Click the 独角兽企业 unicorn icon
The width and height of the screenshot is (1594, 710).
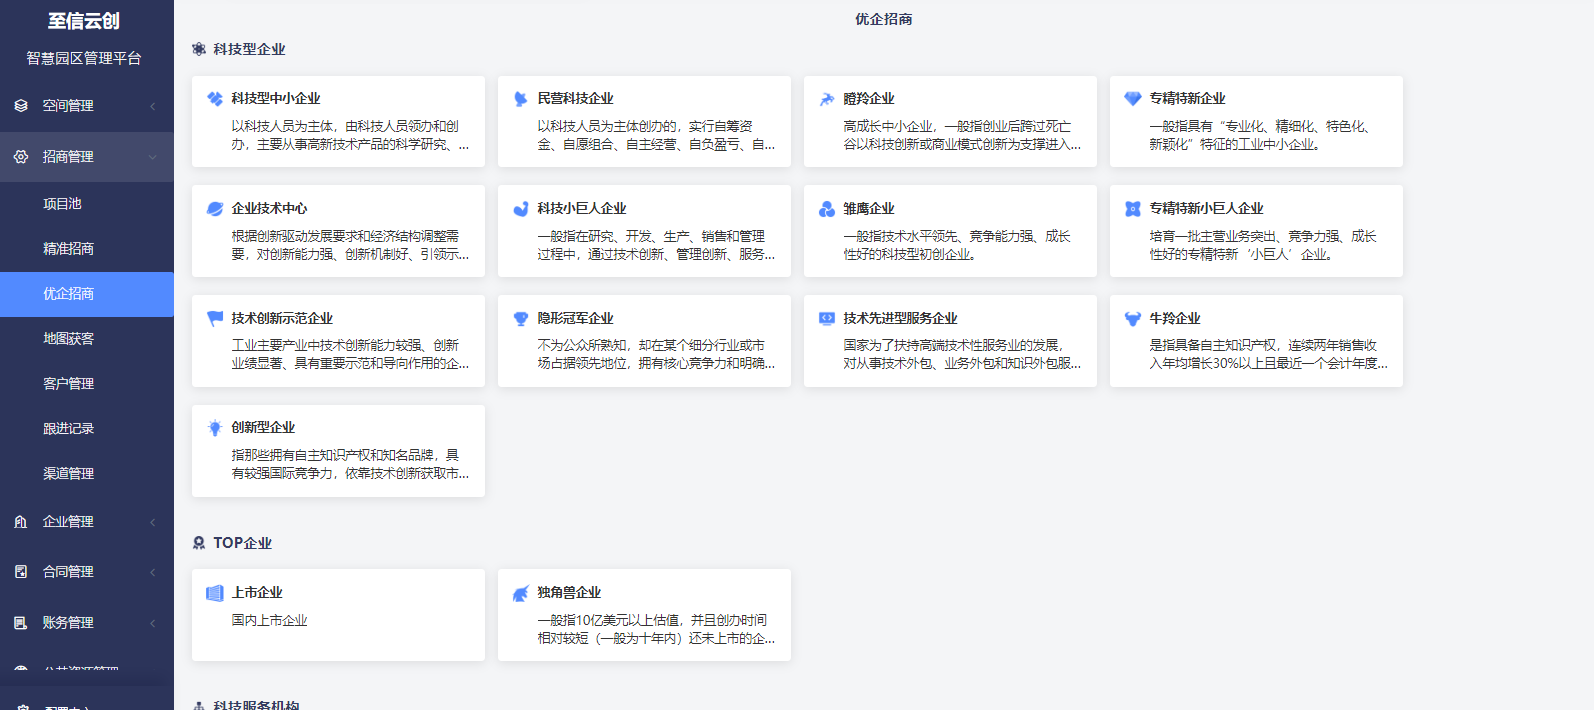tap(520, 593)
